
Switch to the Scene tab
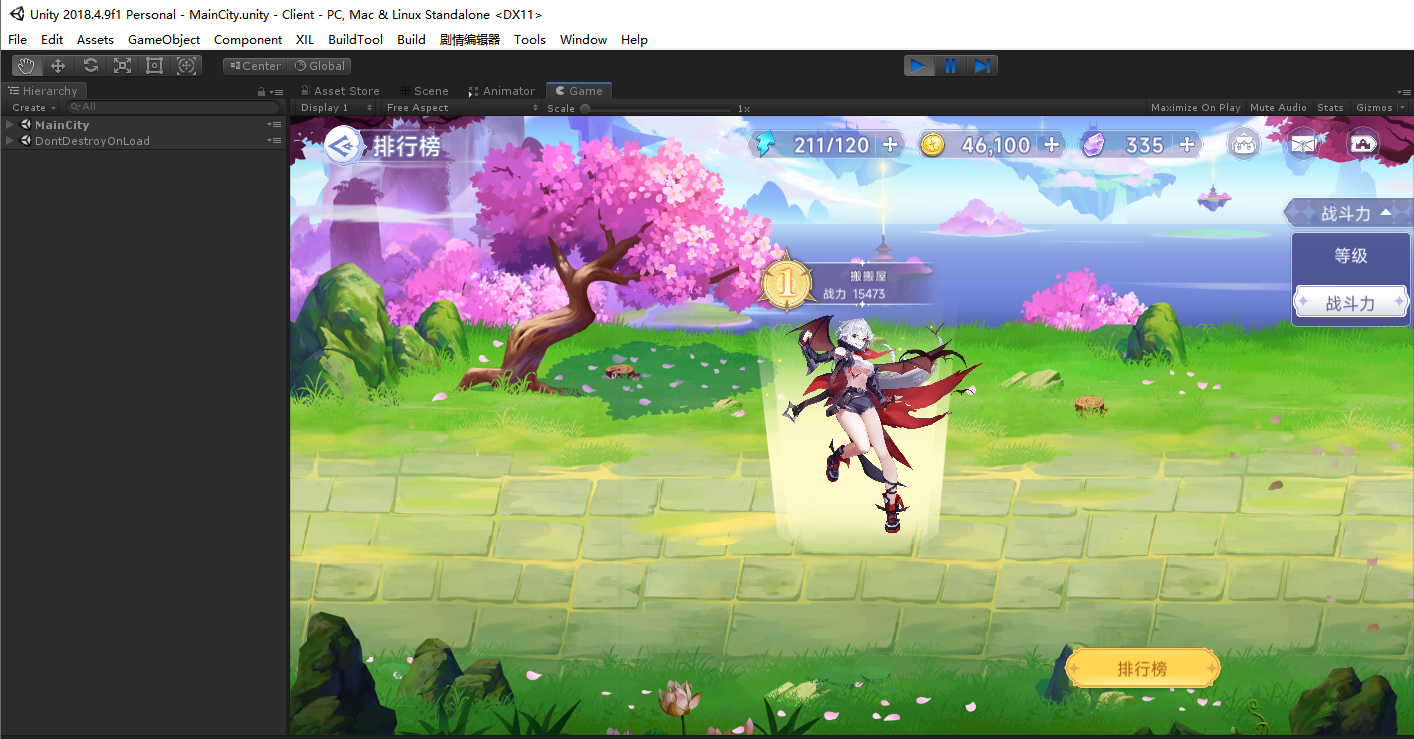(424, 91)
